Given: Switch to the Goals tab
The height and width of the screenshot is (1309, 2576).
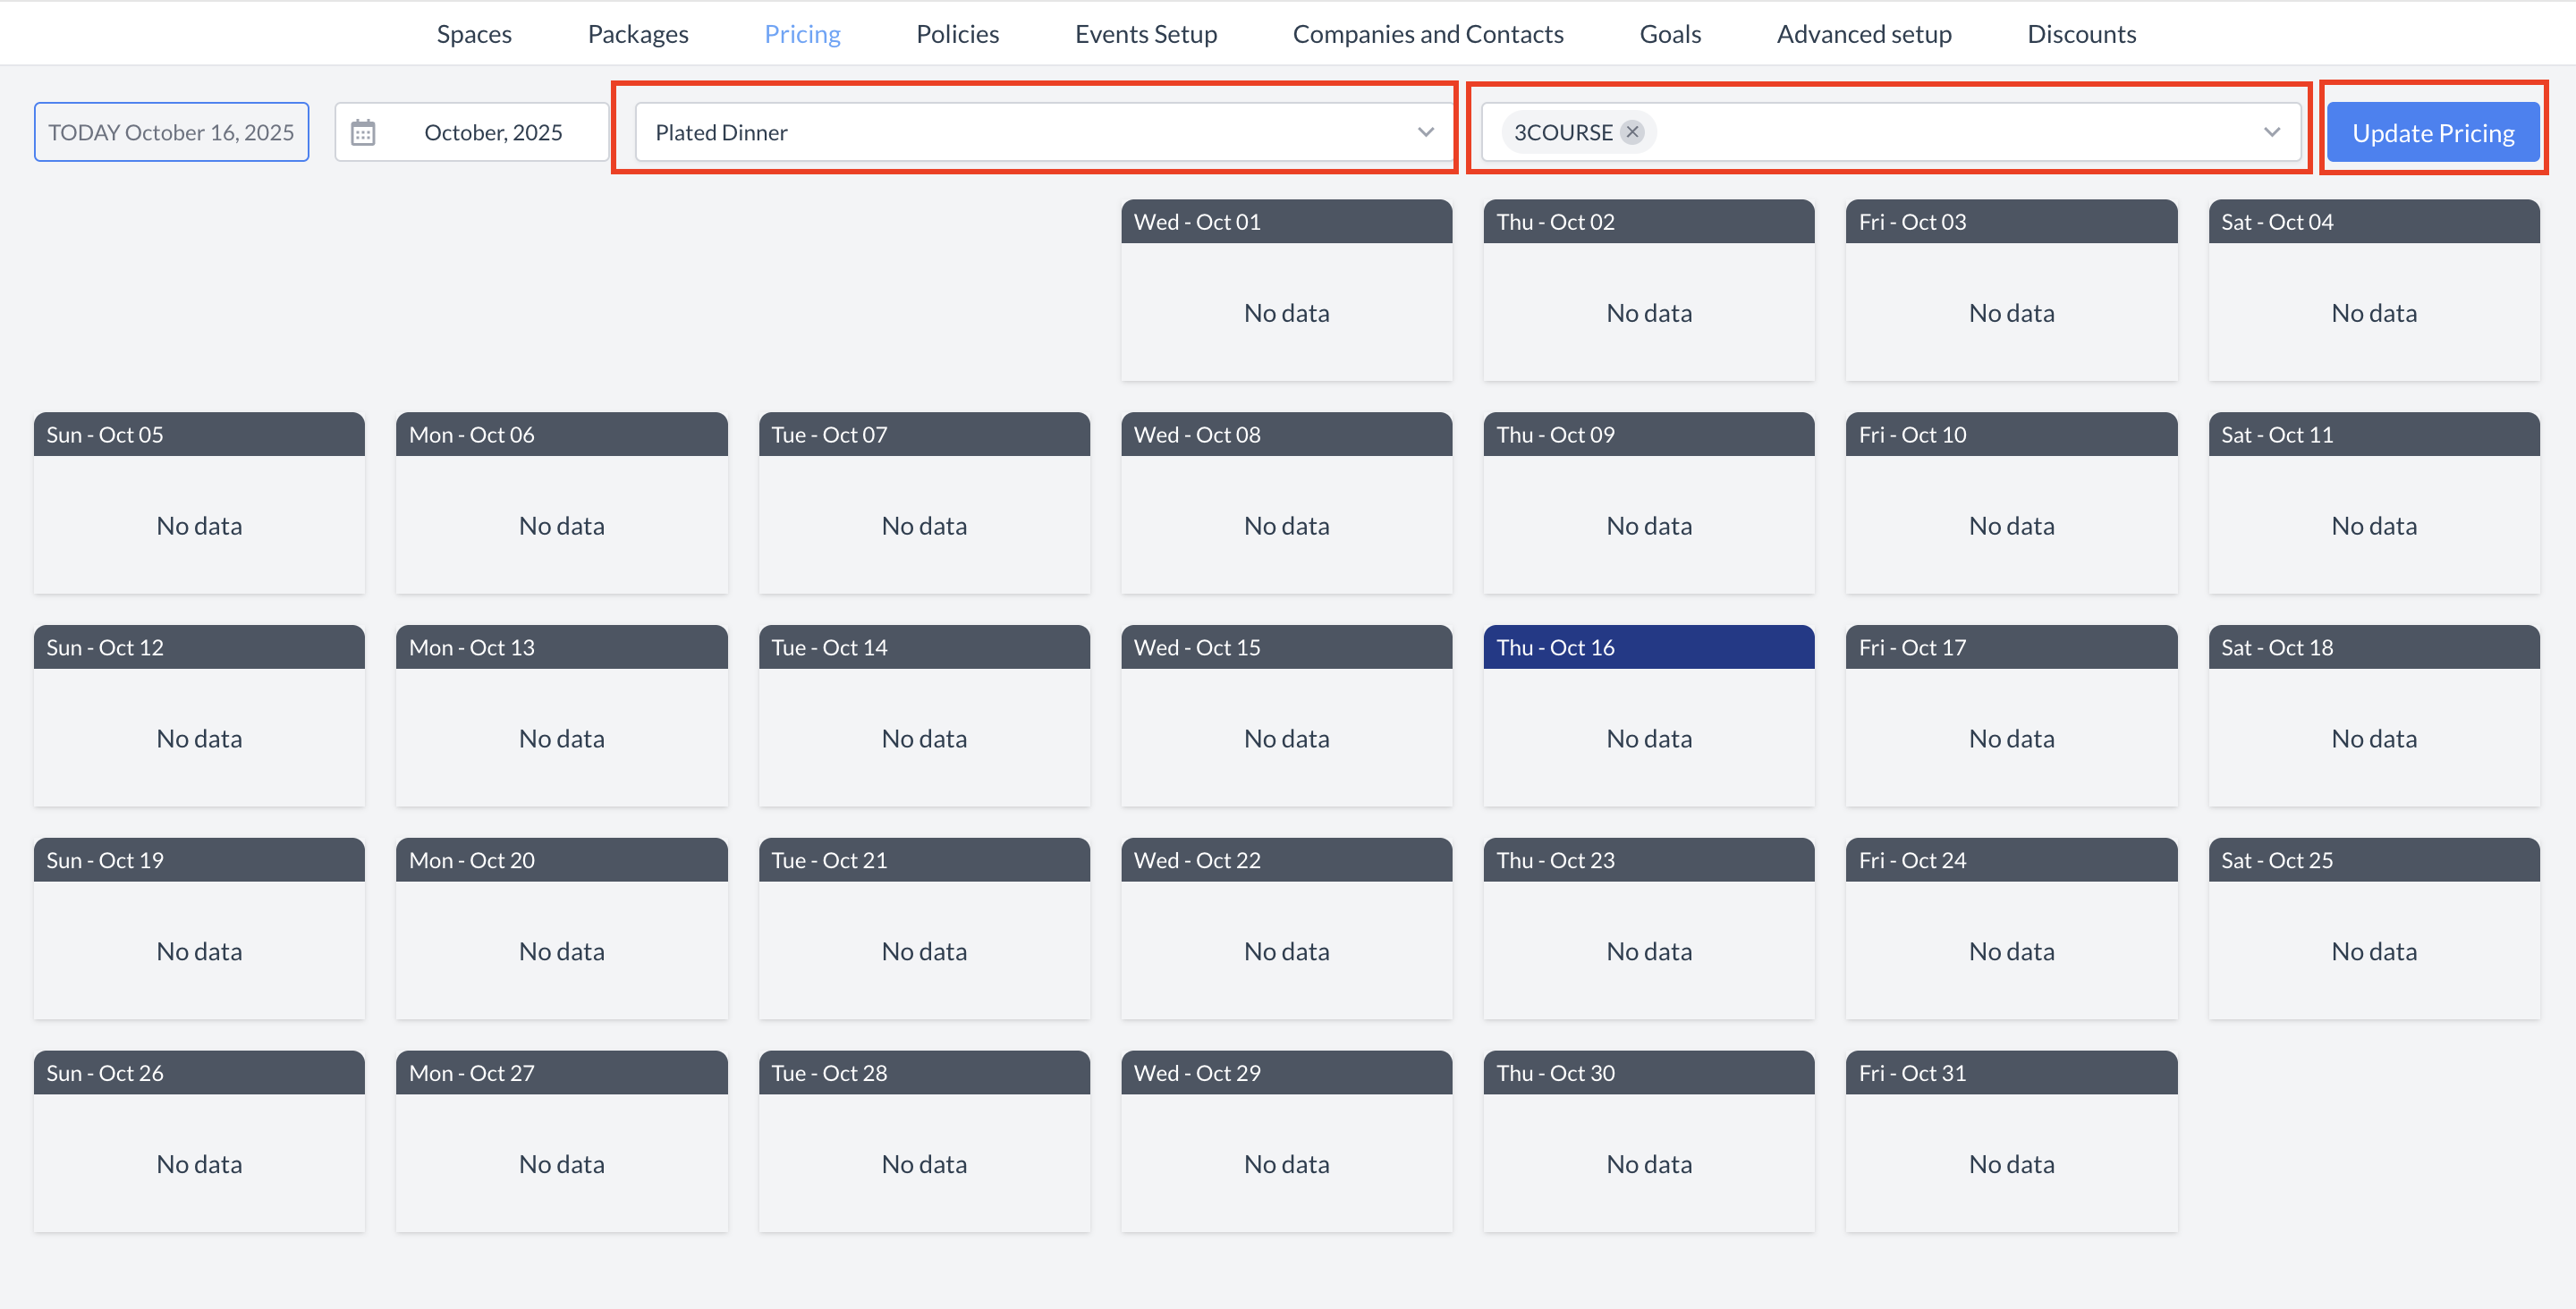Looking at the screenshot, I should tap(1670, 33).
